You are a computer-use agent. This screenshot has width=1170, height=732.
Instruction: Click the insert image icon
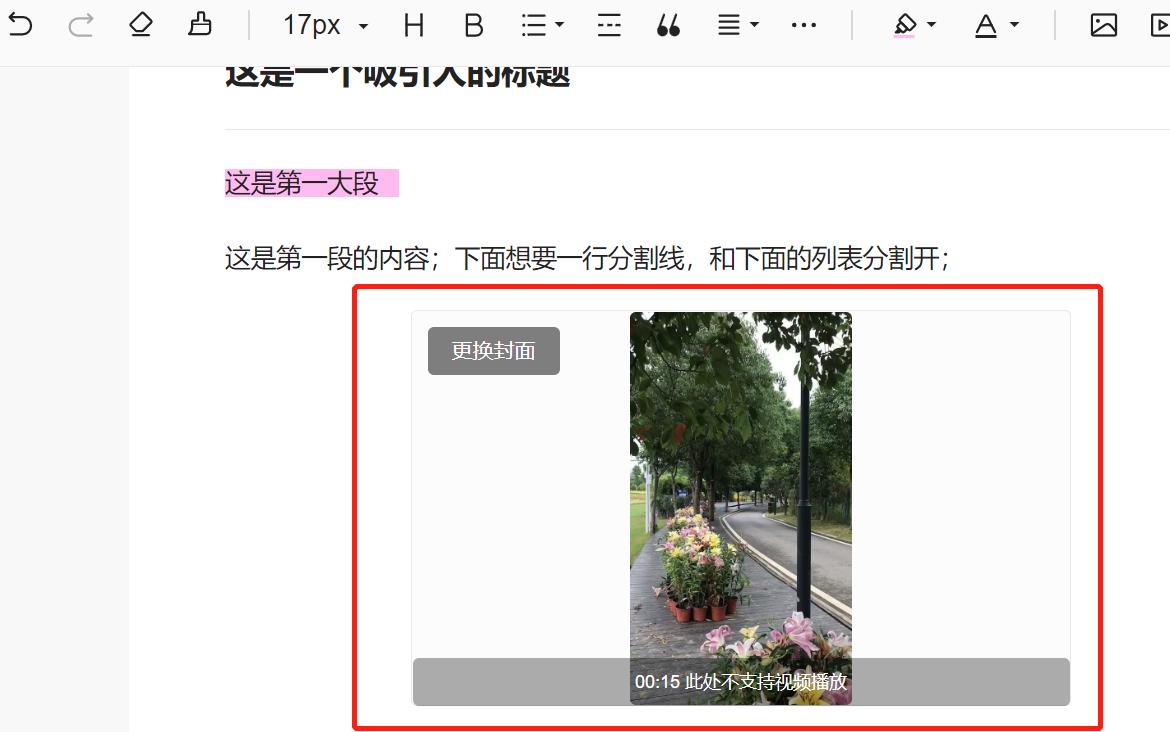pyautogui.click(x=1102, y=25)
